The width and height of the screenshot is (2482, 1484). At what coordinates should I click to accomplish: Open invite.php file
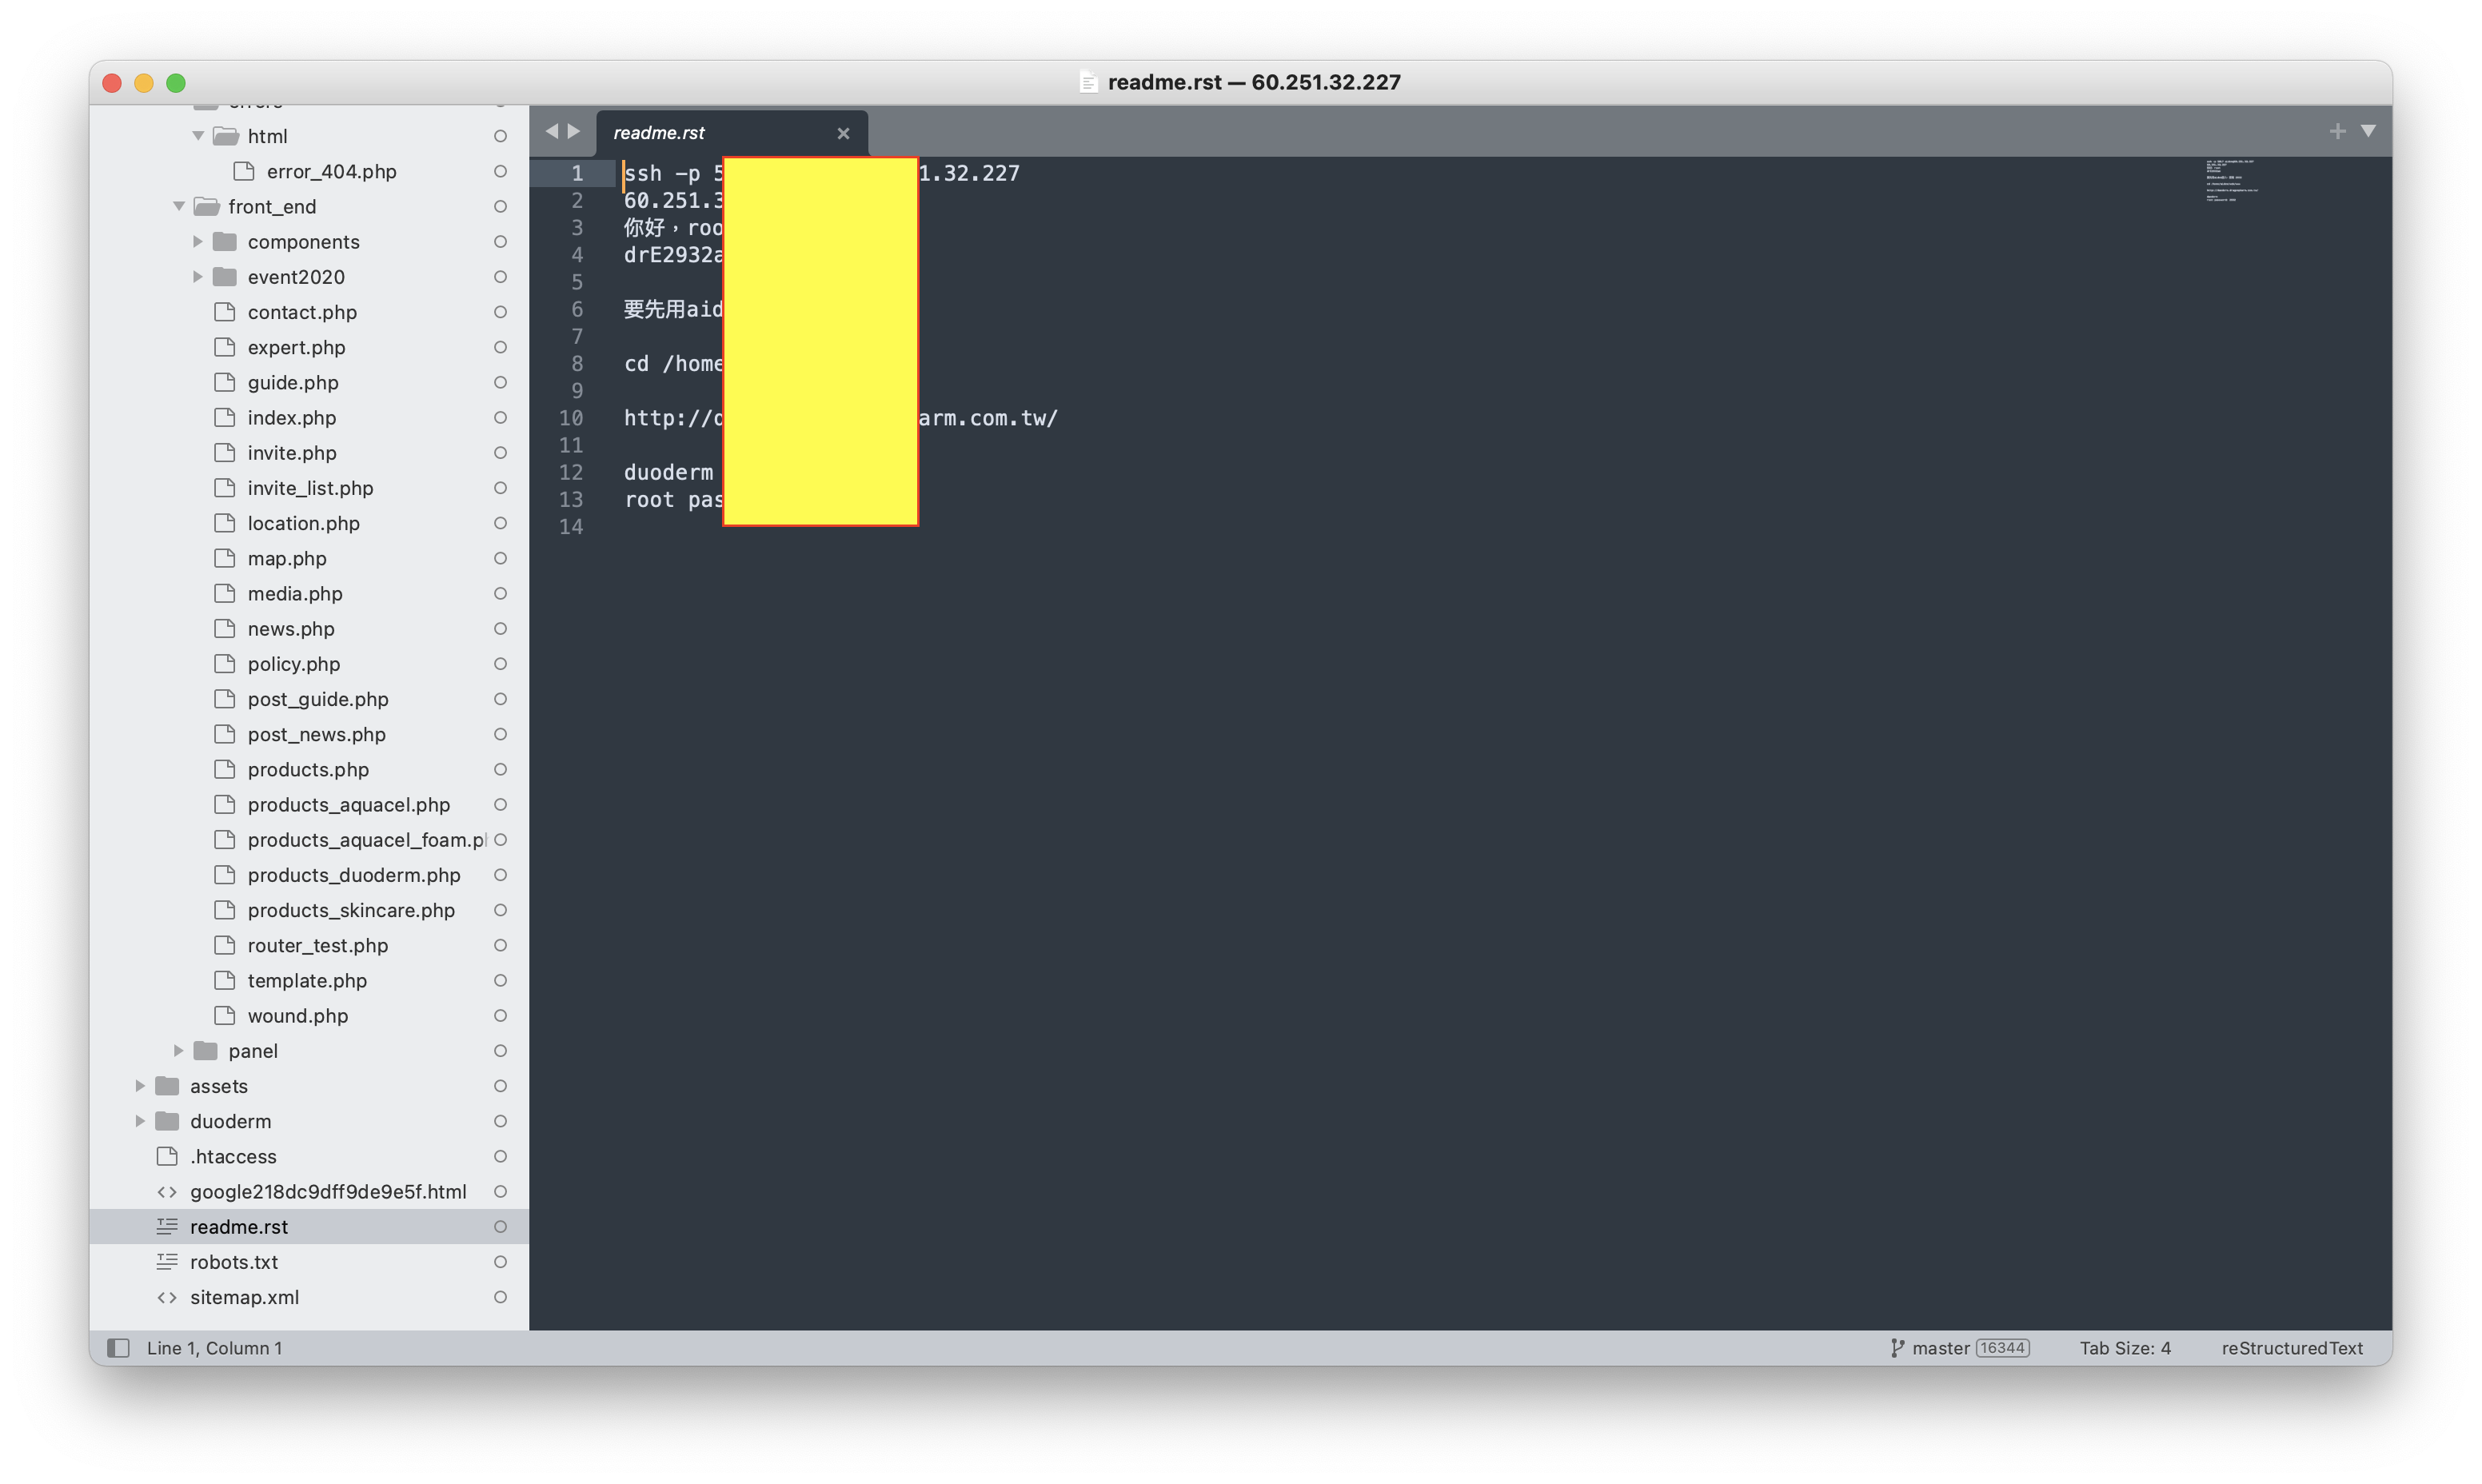[x=292, y=452]
